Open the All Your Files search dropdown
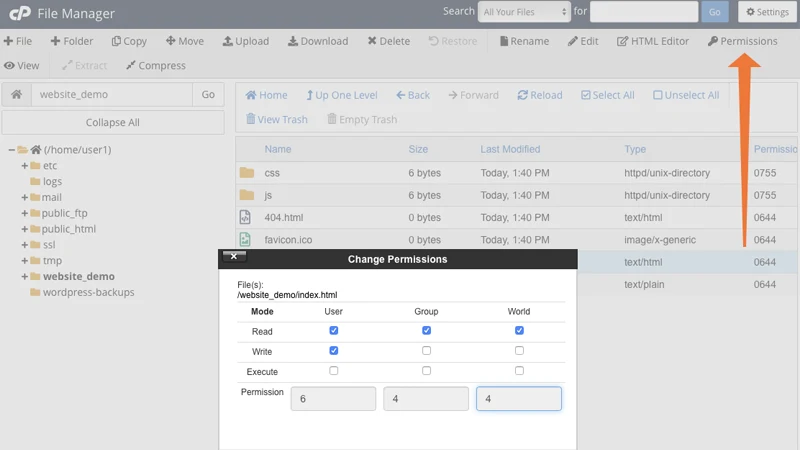The width and height of the screenshot is (800, 450). (x=524, y=12)
